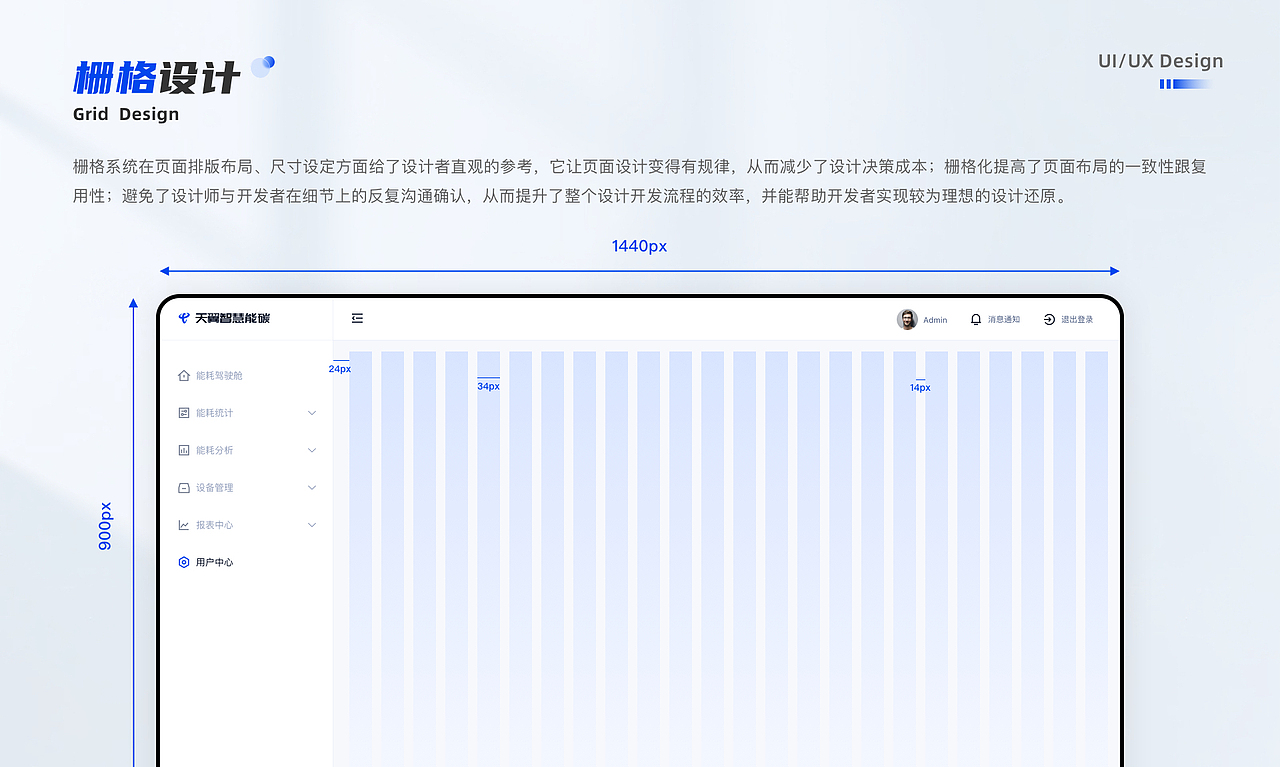1280x767 pixels.
Task: Click the 栅格设计 heading
Action: [x=157, y=77]
